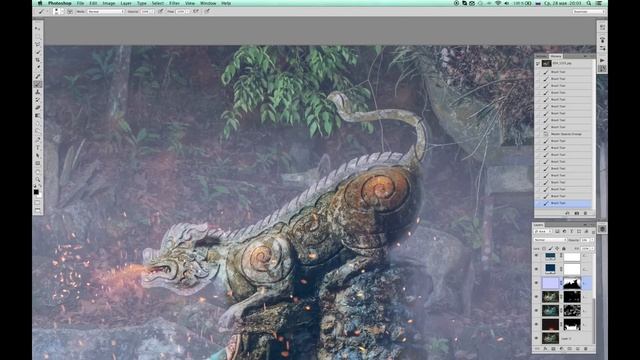Hide the topmost adjustment layer
This screenshot has width=640, height=360.
tap(537, 256)
